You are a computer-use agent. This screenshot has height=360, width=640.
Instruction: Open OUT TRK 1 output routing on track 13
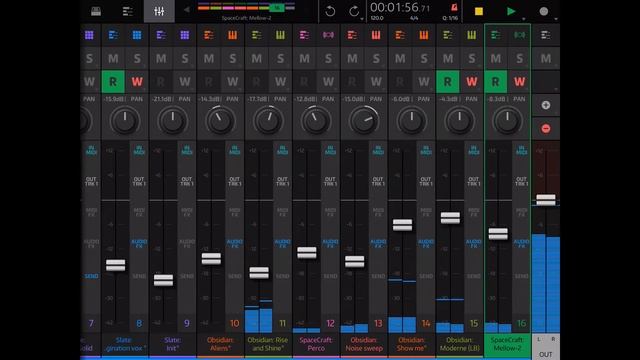(378, 181)
